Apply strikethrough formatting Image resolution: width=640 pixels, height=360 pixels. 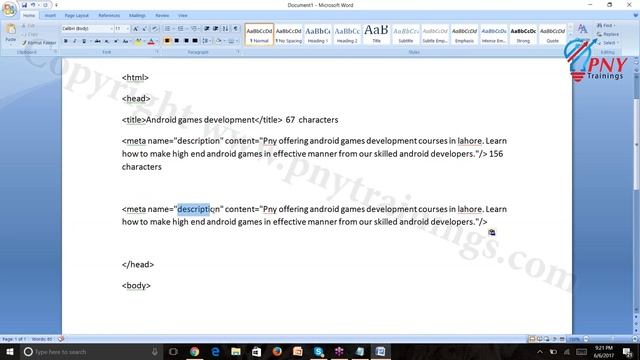98,41
